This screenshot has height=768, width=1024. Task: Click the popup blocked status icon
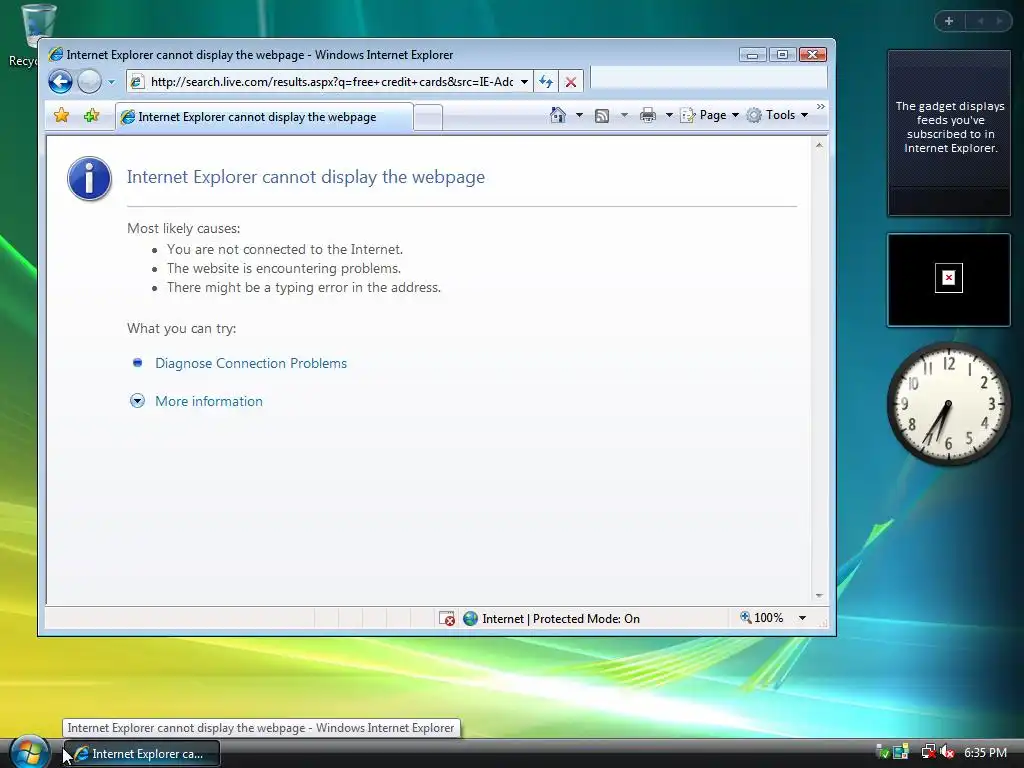[x=447, y=618]
